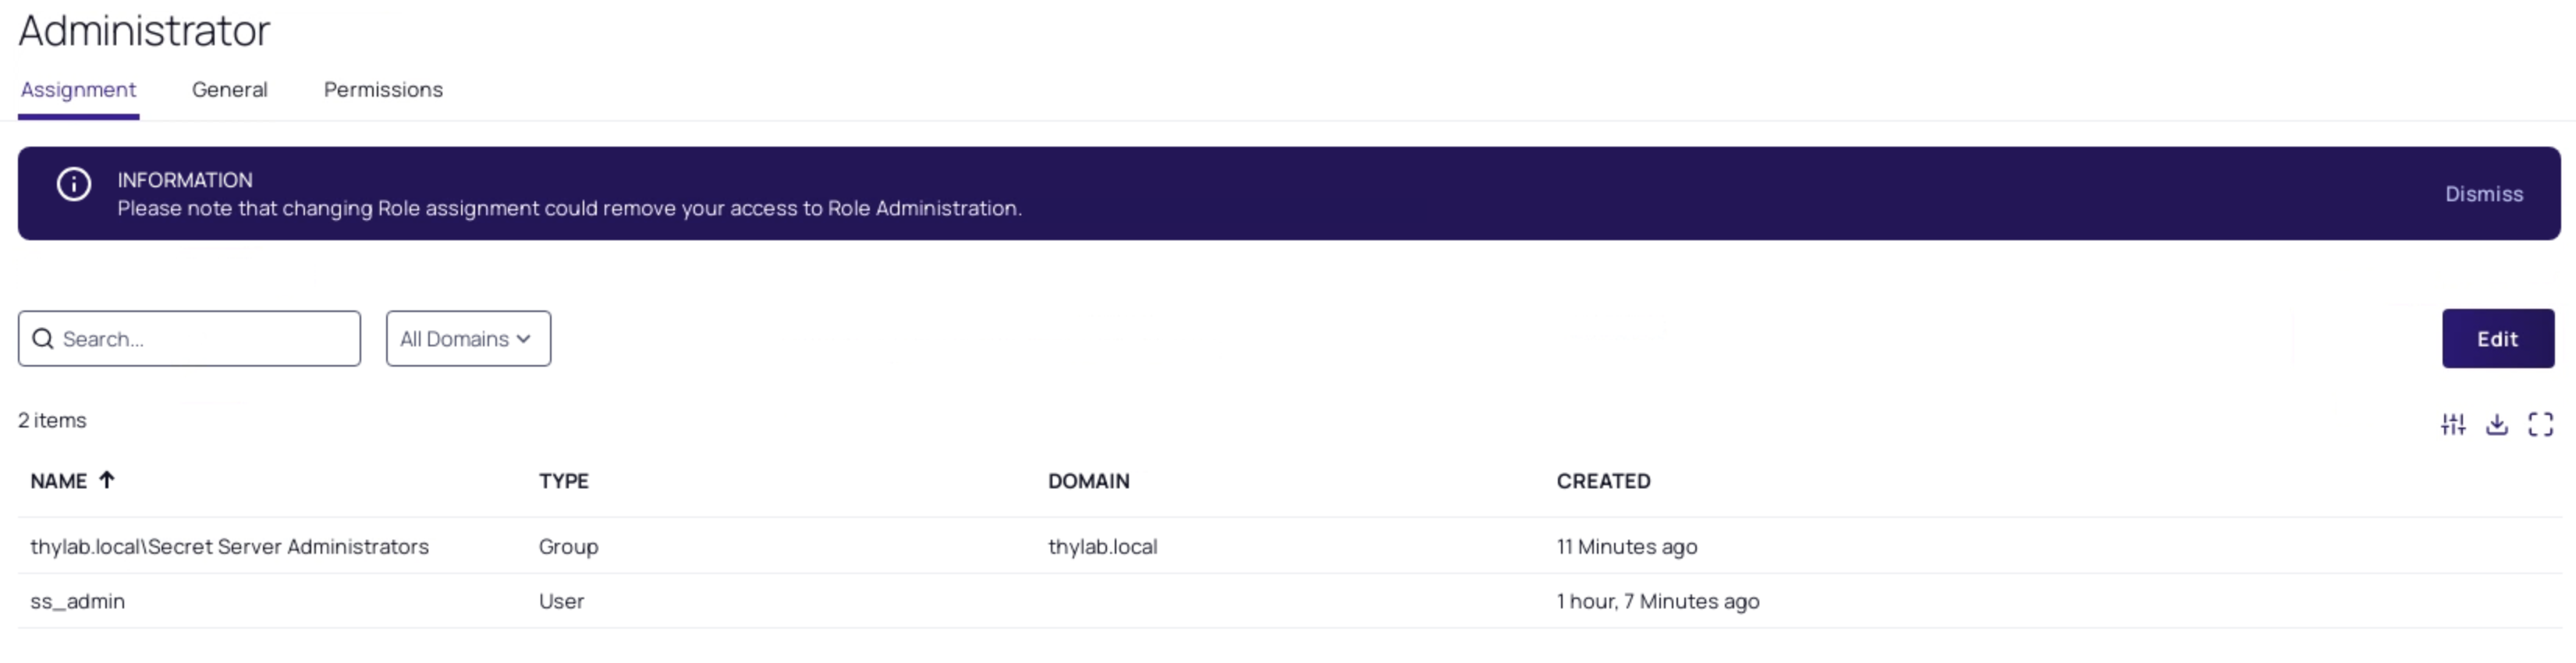Image resolution: width=2576 pixels, height=663 pixels.
Task: Click the search magnifier icon
Action: [43, 339]
